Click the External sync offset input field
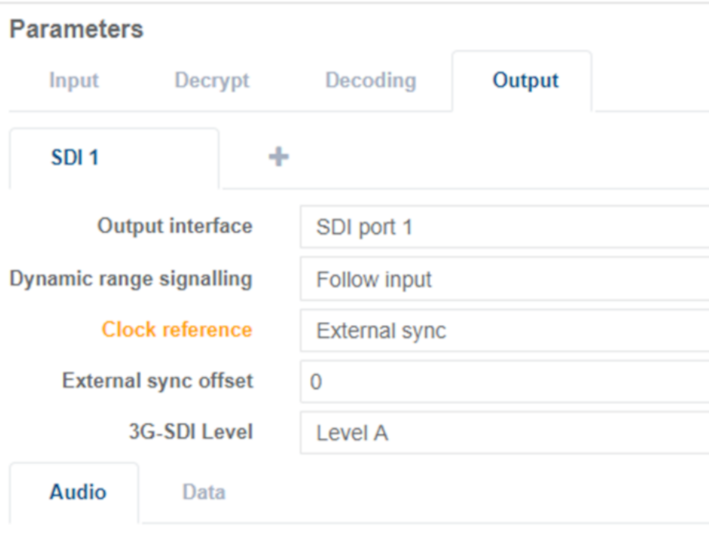The width and height of the screenshot is (709, 541). (504, 382)
